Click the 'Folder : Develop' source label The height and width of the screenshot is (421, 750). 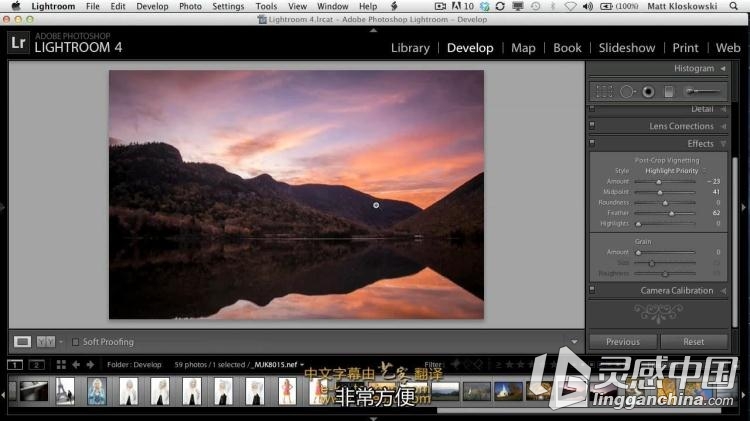click(x=134, y=365)
